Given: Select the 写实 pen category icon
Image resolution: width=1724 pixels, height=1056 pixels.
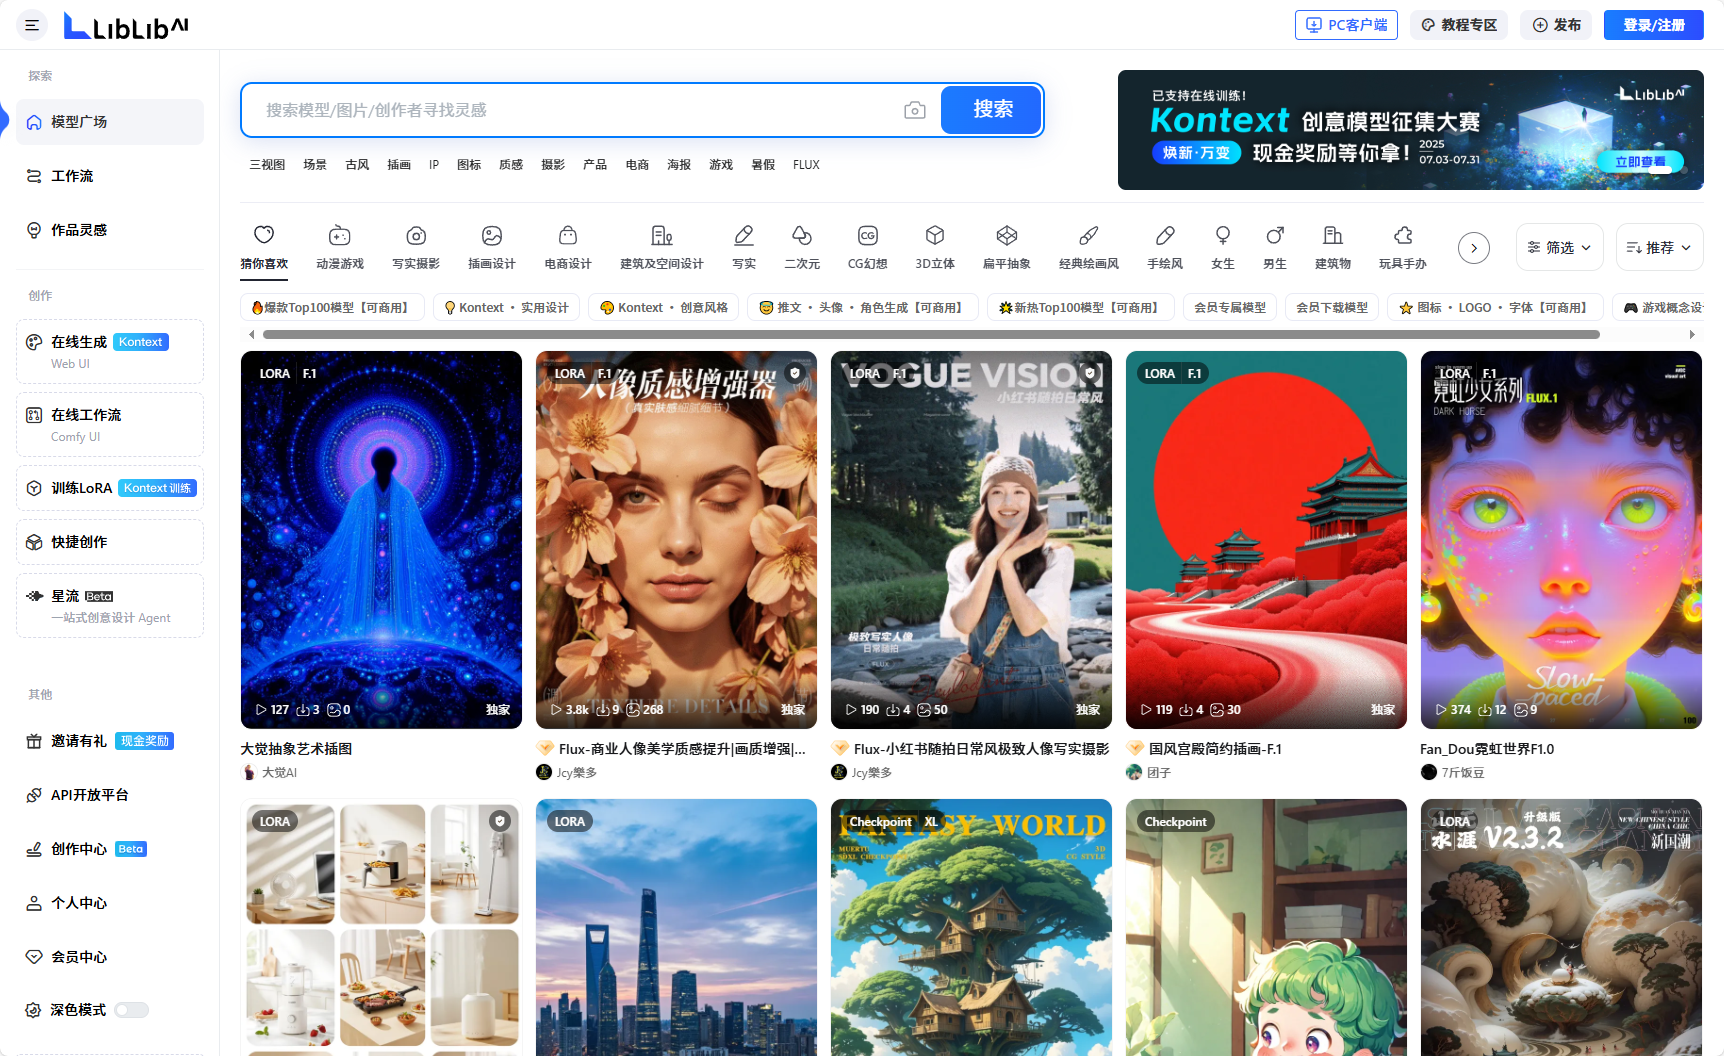Looking at the screenshot, I should (x=744, y=247).
